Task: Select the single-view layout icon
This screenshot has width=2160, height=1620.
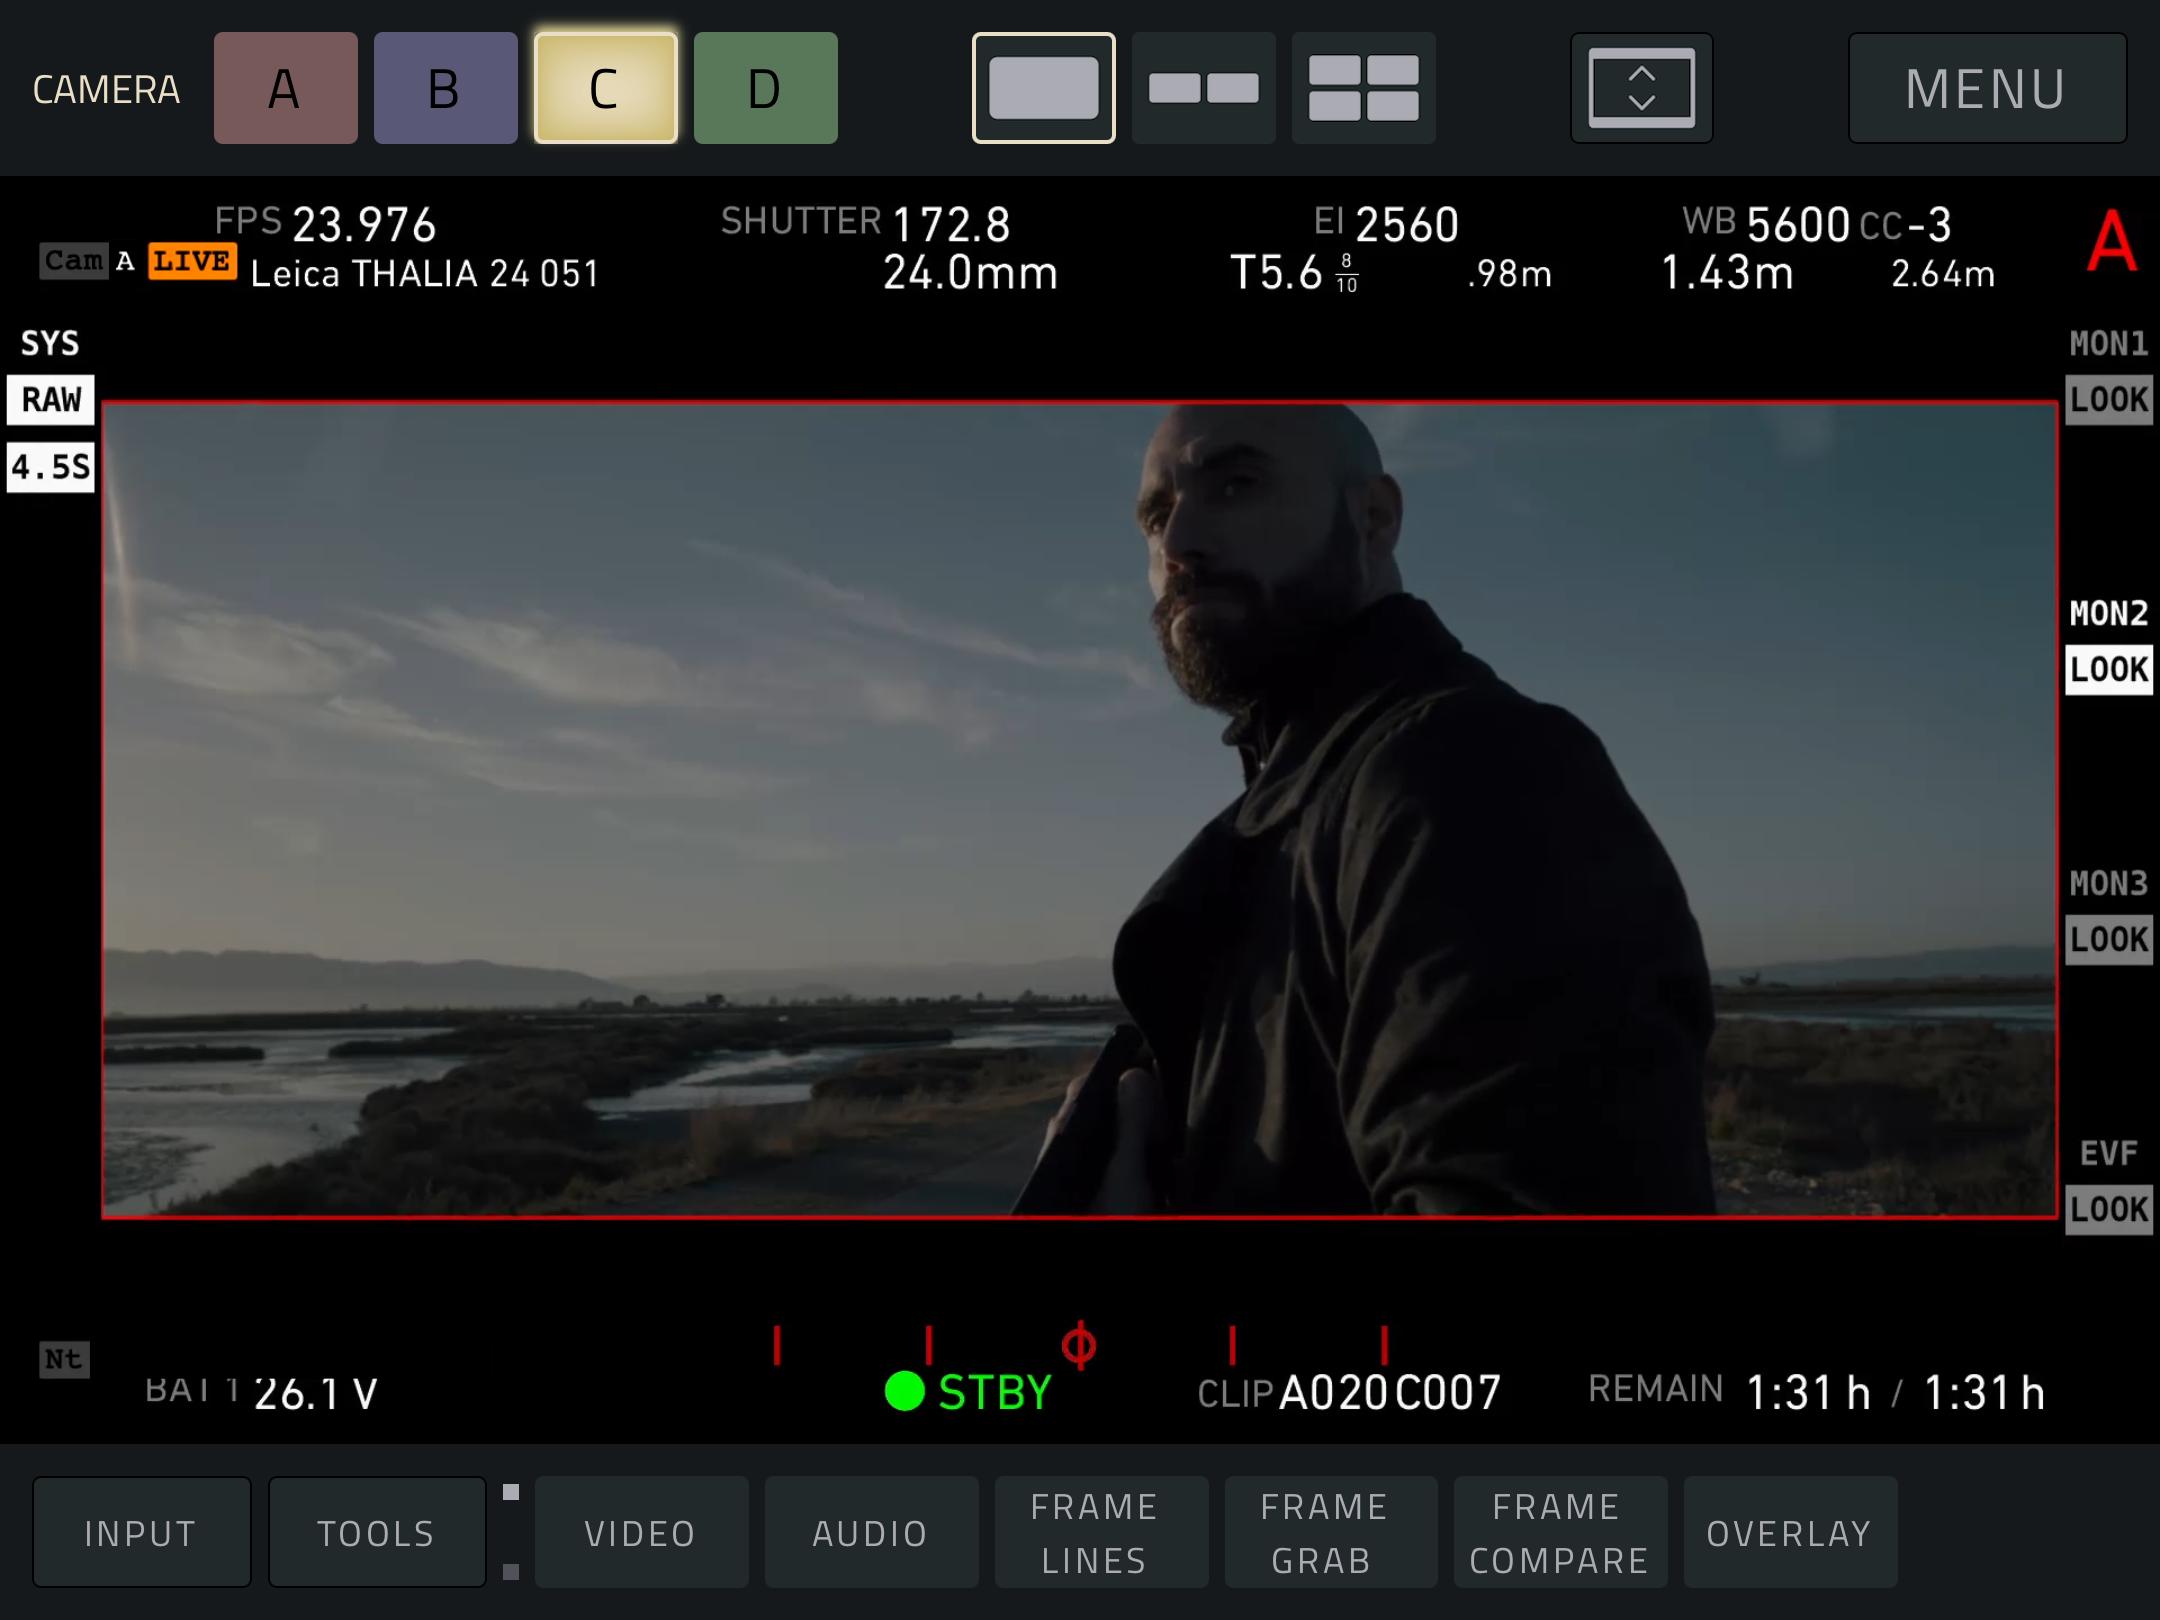Action: (x=1043, y=88)
